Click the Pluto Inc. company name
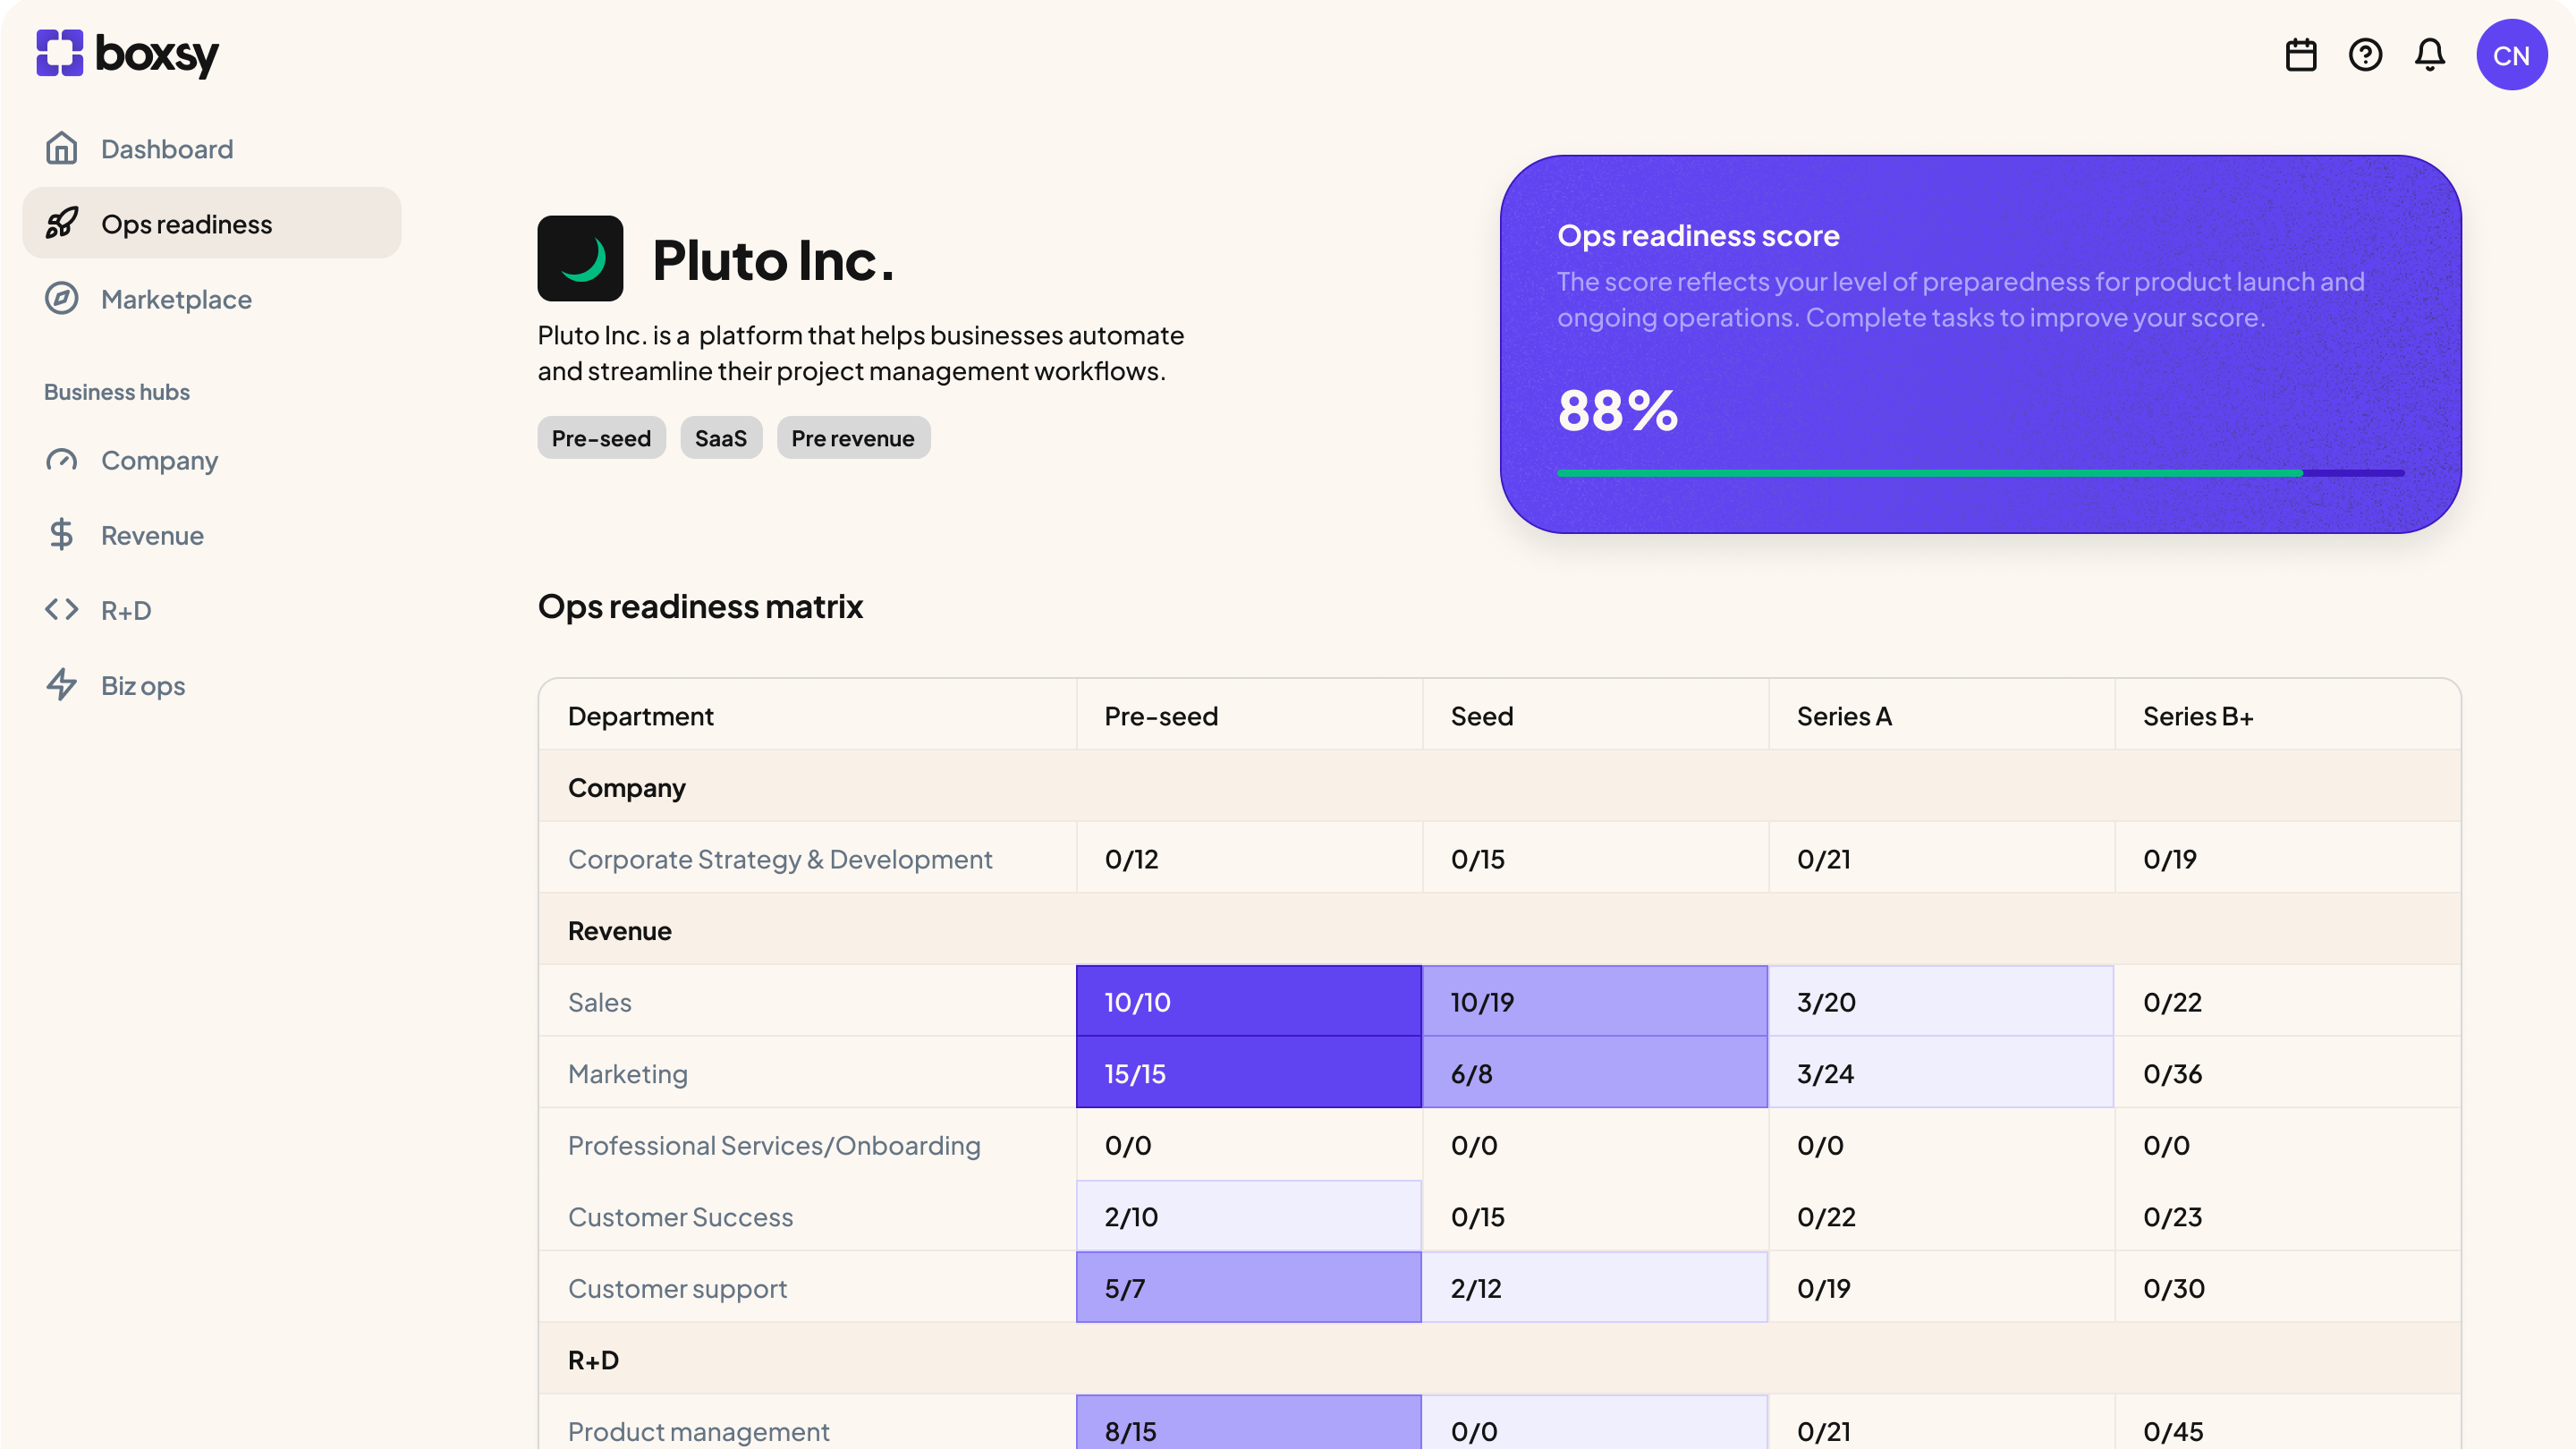Image resolution: width=2576 pixels, height=1449 pixels. click(773, 260)
